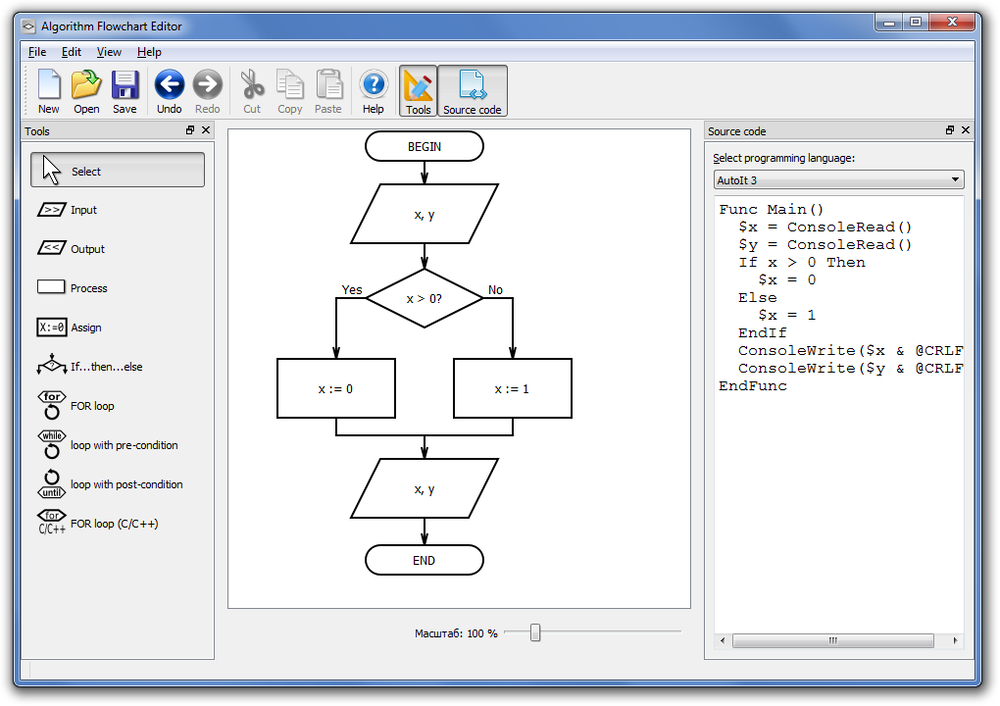Click the zoom scale slider handle

click(535, 632)
